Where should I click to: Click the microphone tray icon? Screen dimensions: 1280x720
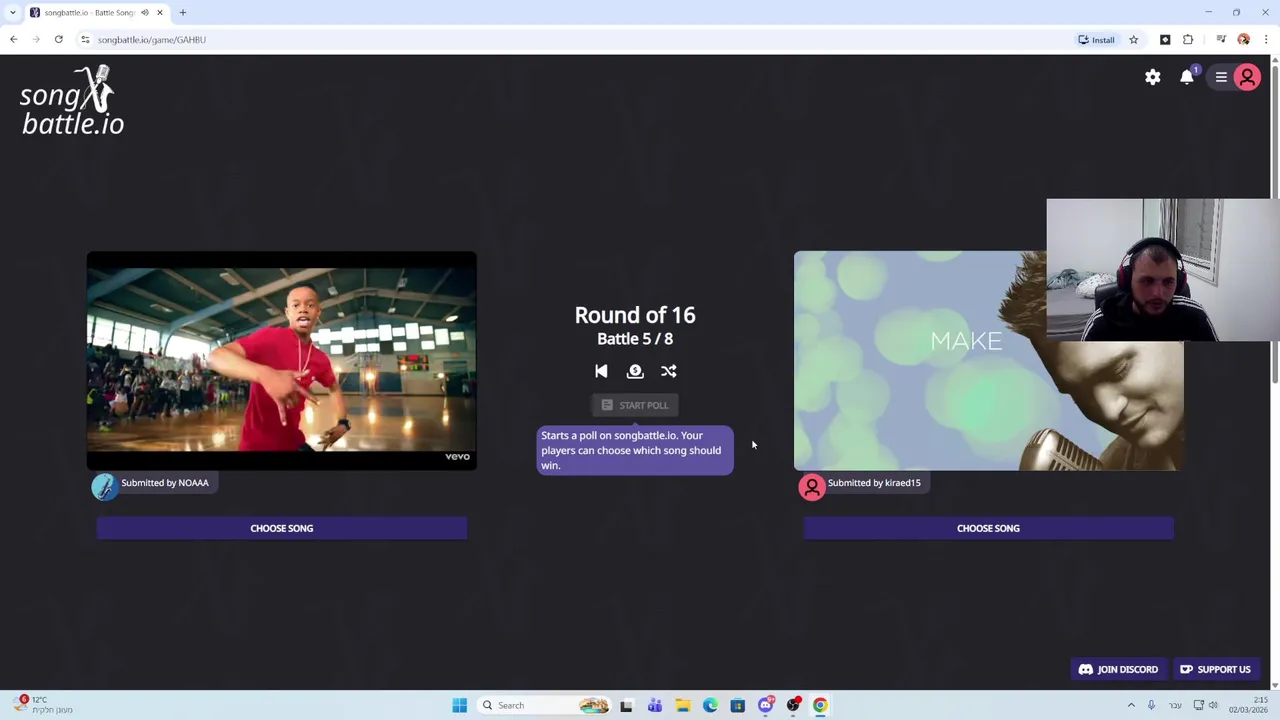[1151, 705]
